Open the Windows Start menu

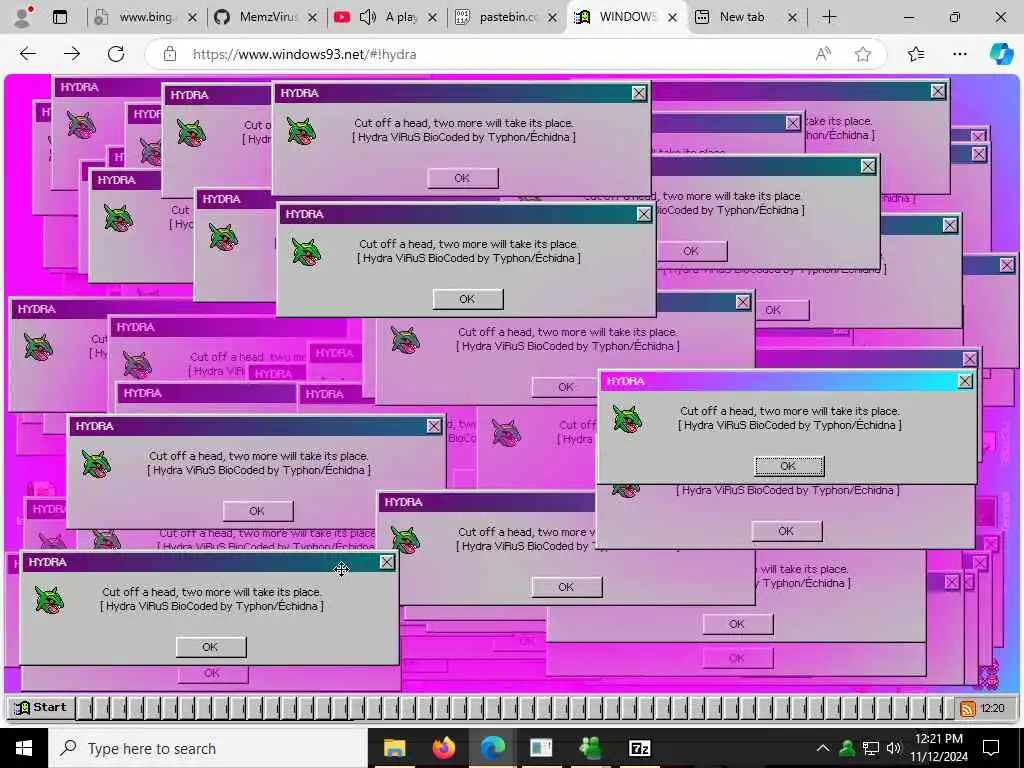24,748
